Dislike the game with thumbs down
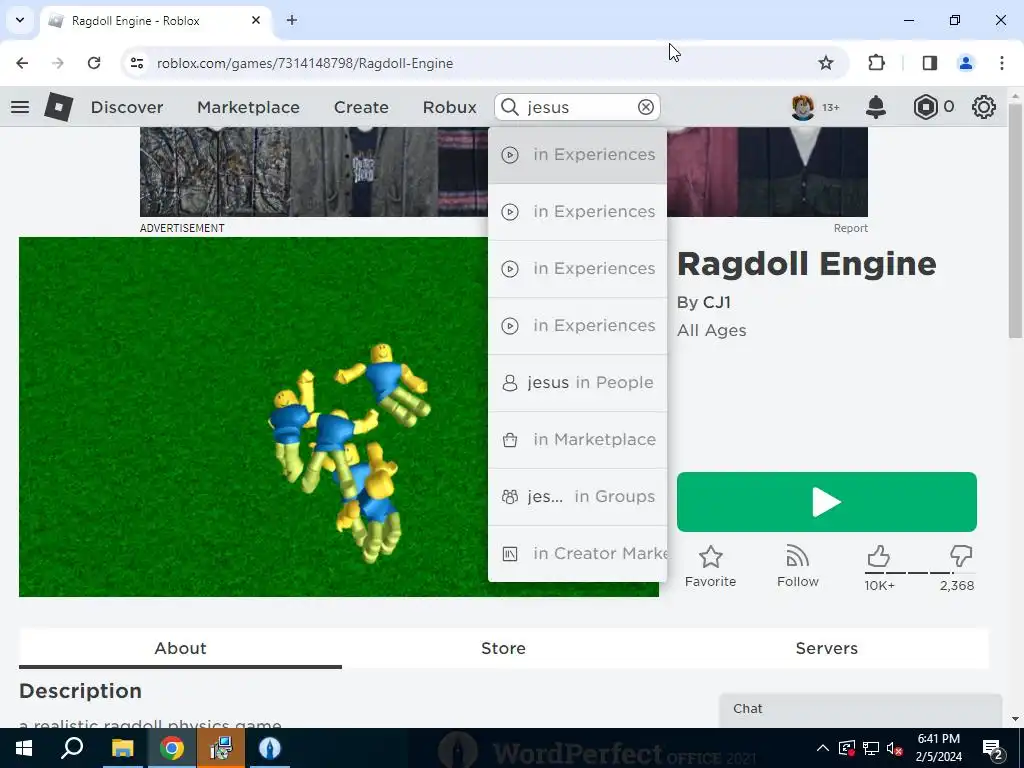 pos(961,556)
